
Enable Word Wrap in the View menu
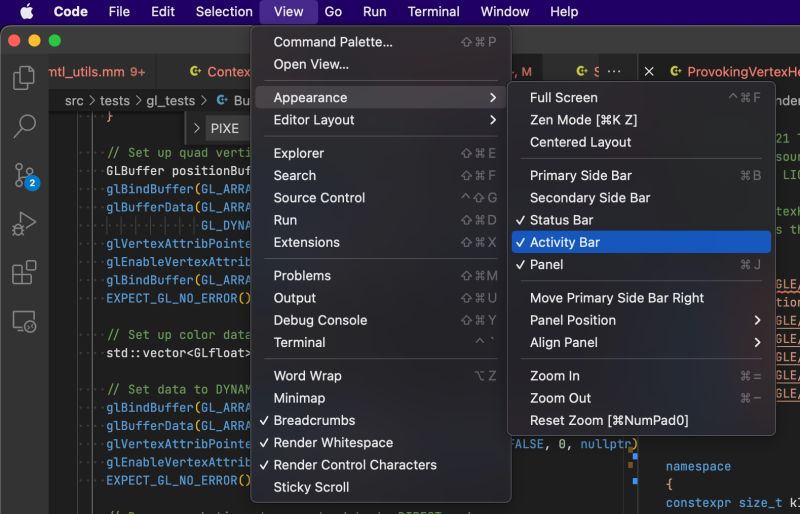pos(380,376)
